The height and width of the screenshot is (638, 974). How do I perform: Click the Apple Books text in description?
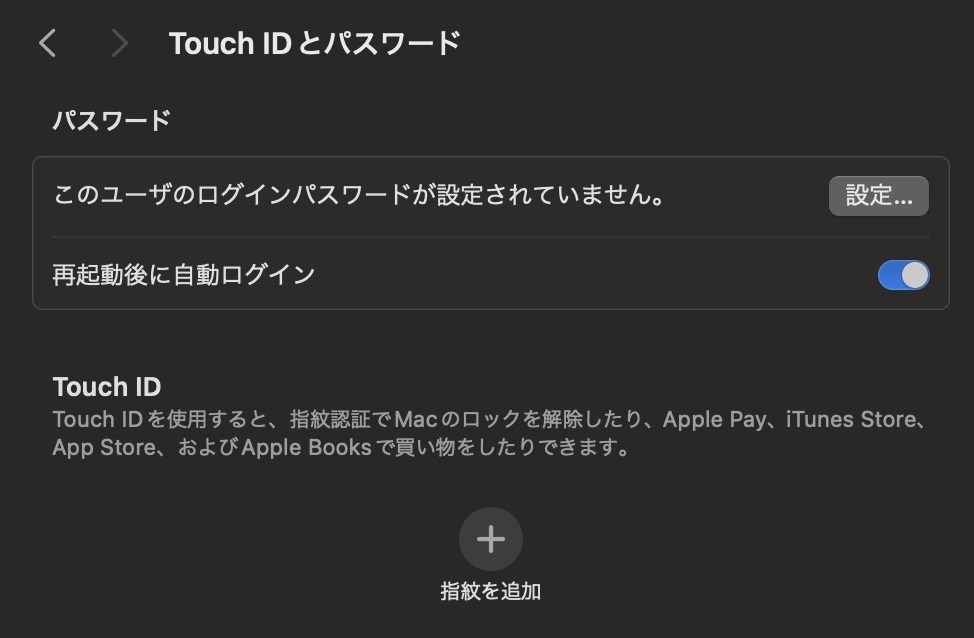pos(306,447)
